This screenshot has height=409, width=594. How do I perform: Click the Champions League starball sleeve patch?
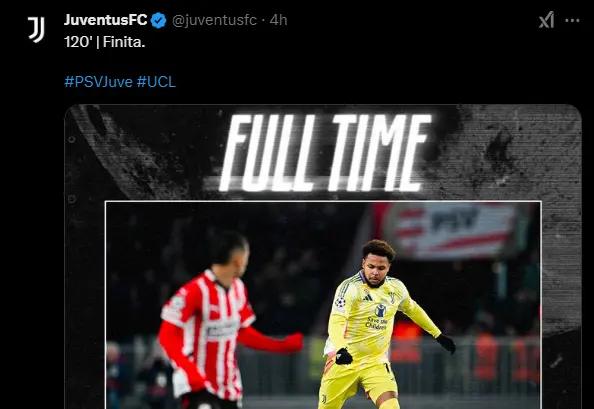(x=340, y=303)
